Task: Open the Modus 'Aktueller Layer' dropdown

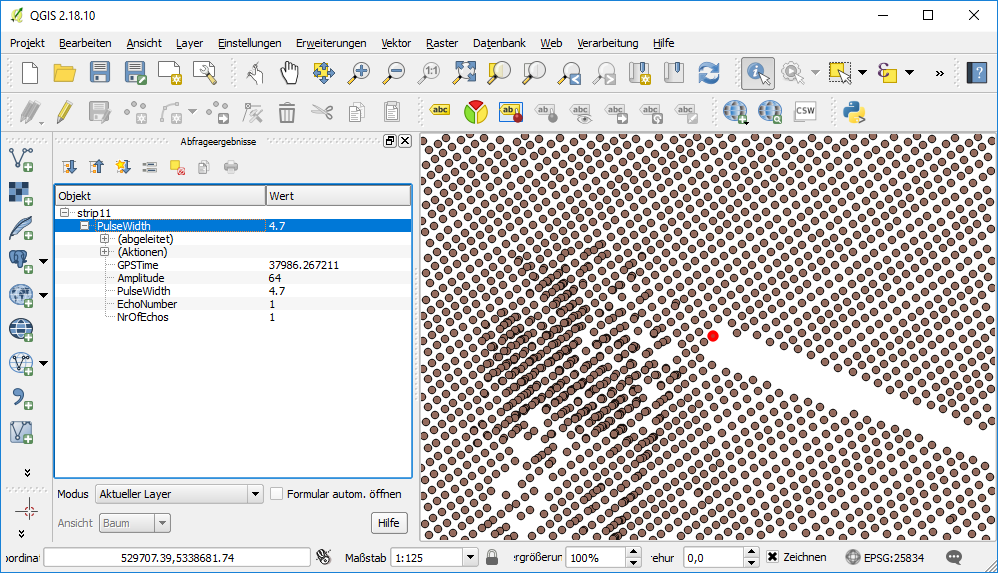Action: pos(178,494)
